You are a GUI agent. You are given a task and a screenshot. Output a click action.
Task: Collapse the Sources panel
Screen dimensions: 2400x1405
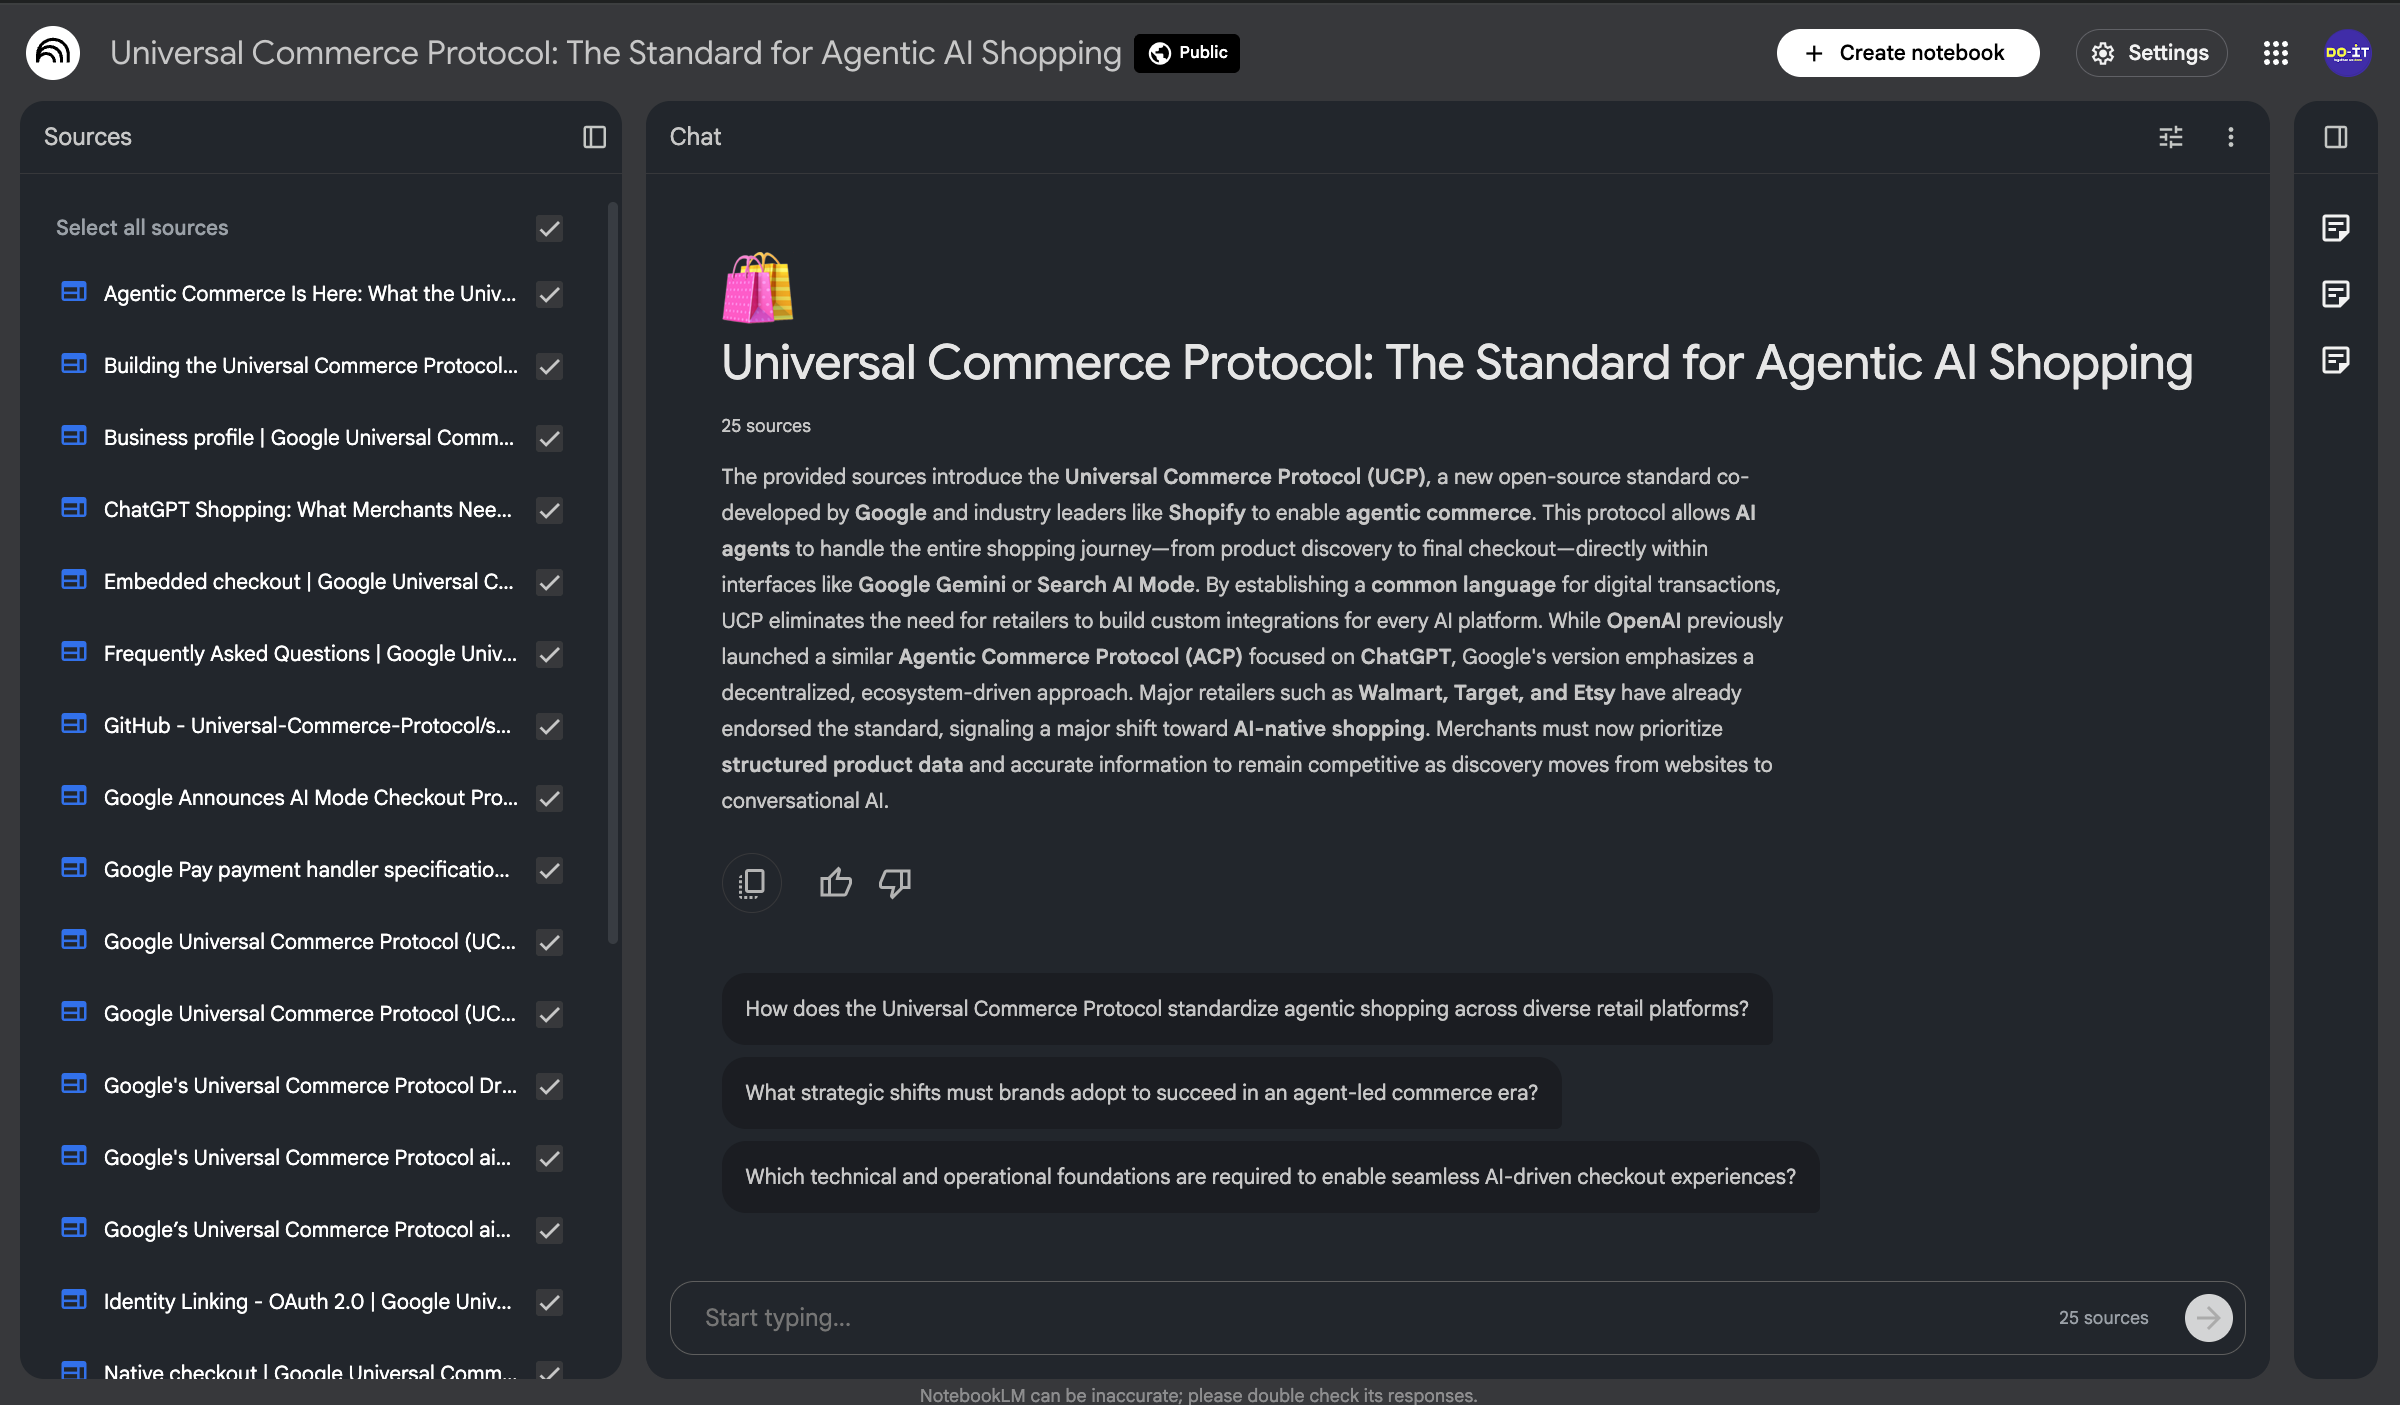tap(594, 137)
